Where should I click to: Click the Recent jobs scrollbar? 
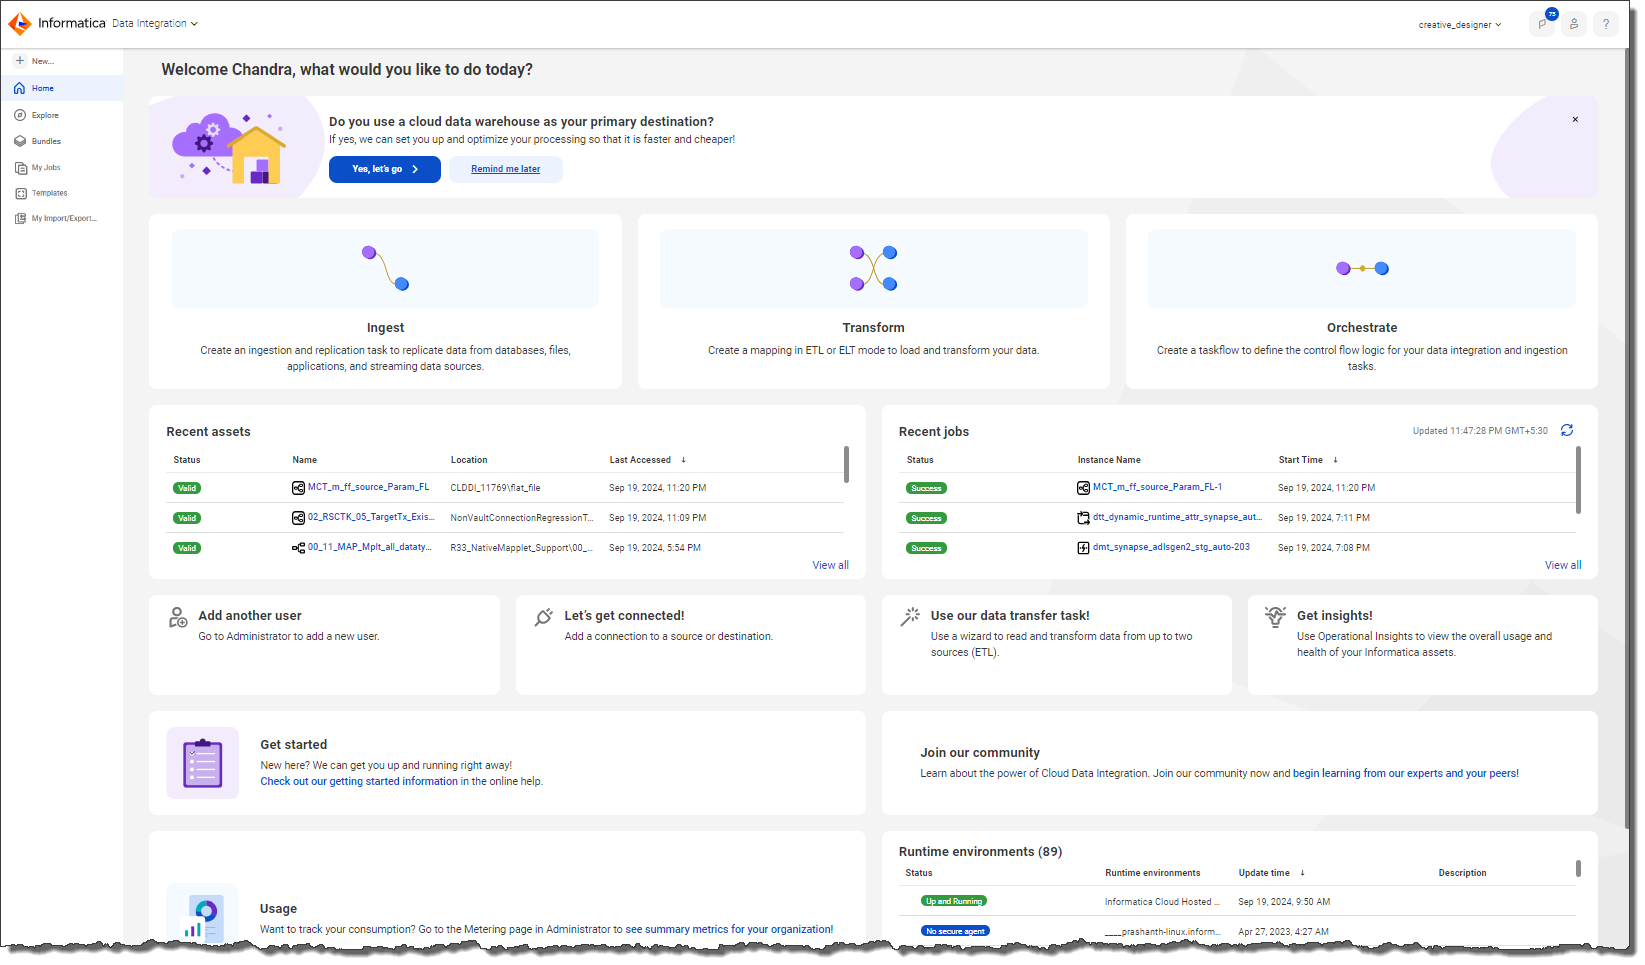(x=1578, y=479)
